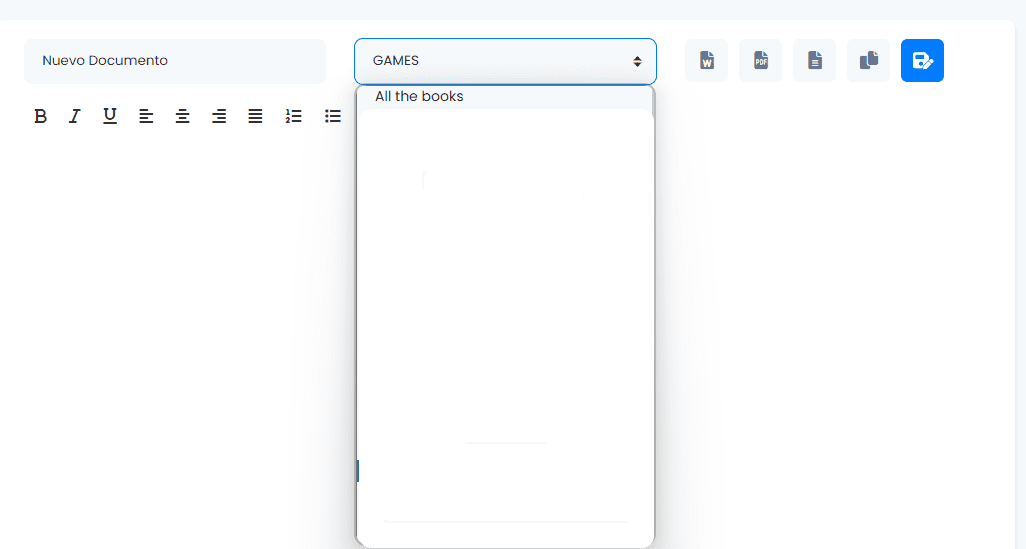
Task: Export document as Word file
Action: (706, 61)
